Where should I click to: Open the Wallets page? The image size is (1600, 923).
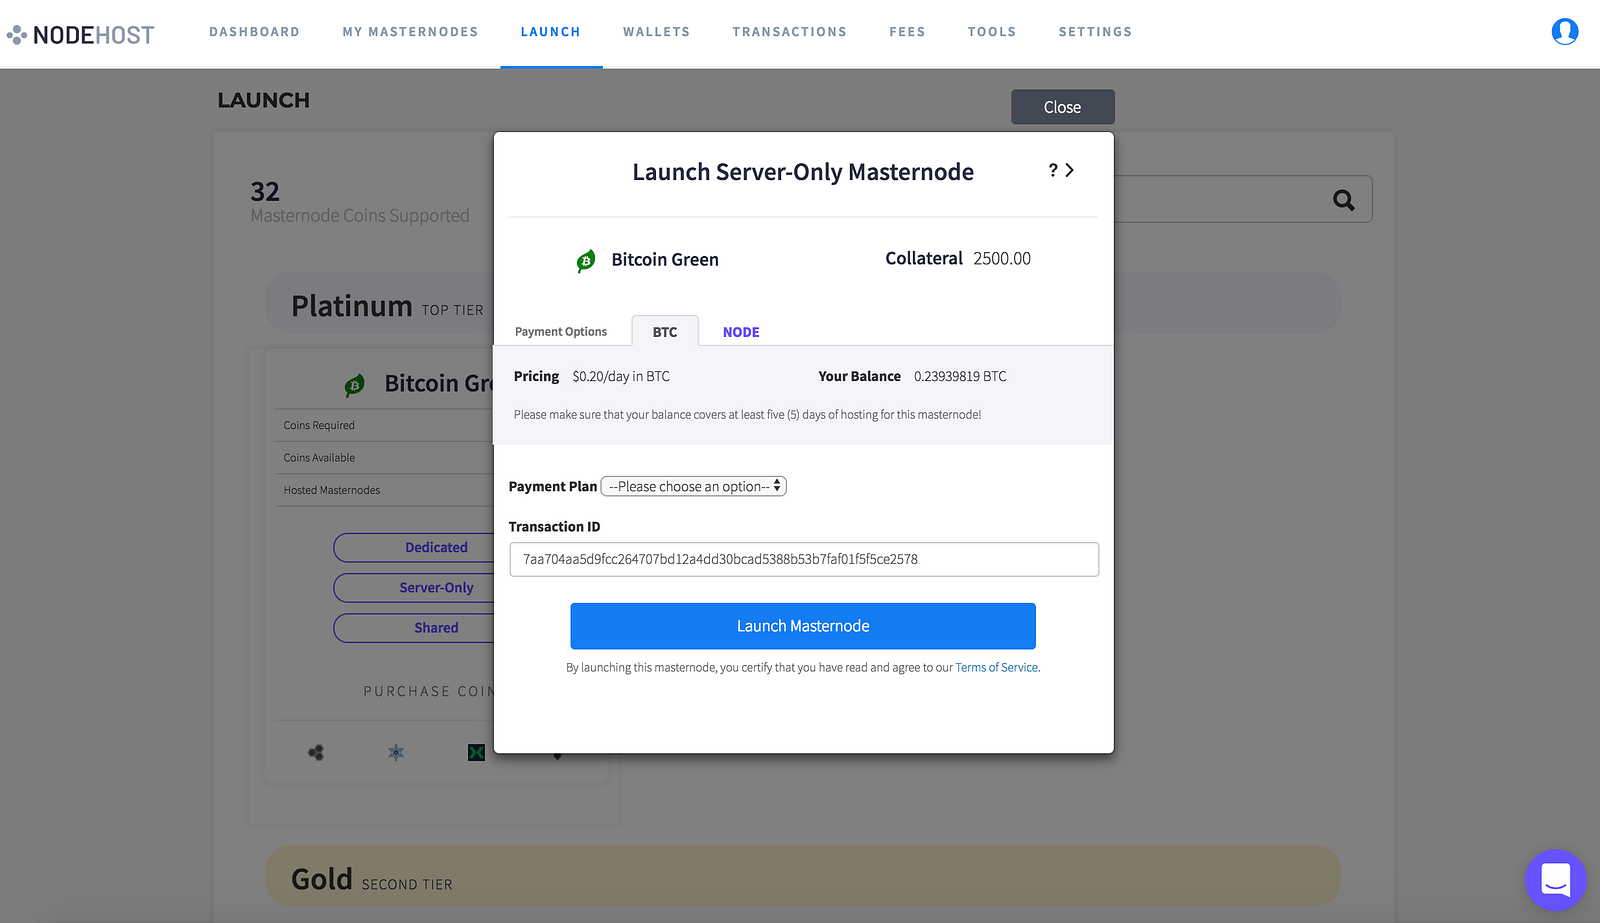click(x=657, y=32)
